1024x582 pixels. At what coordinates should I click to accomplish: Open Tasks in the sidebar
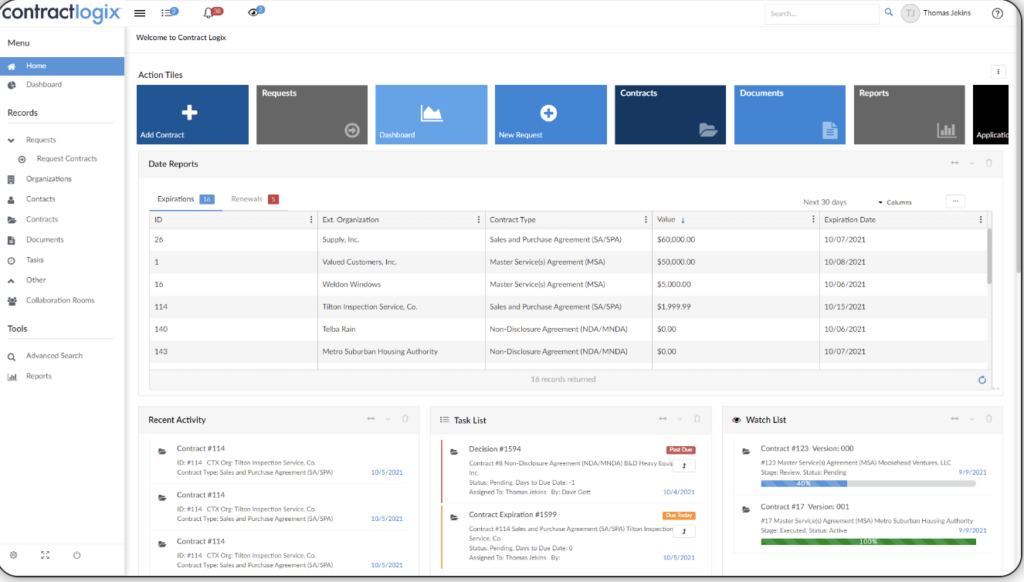pos(35,260)
